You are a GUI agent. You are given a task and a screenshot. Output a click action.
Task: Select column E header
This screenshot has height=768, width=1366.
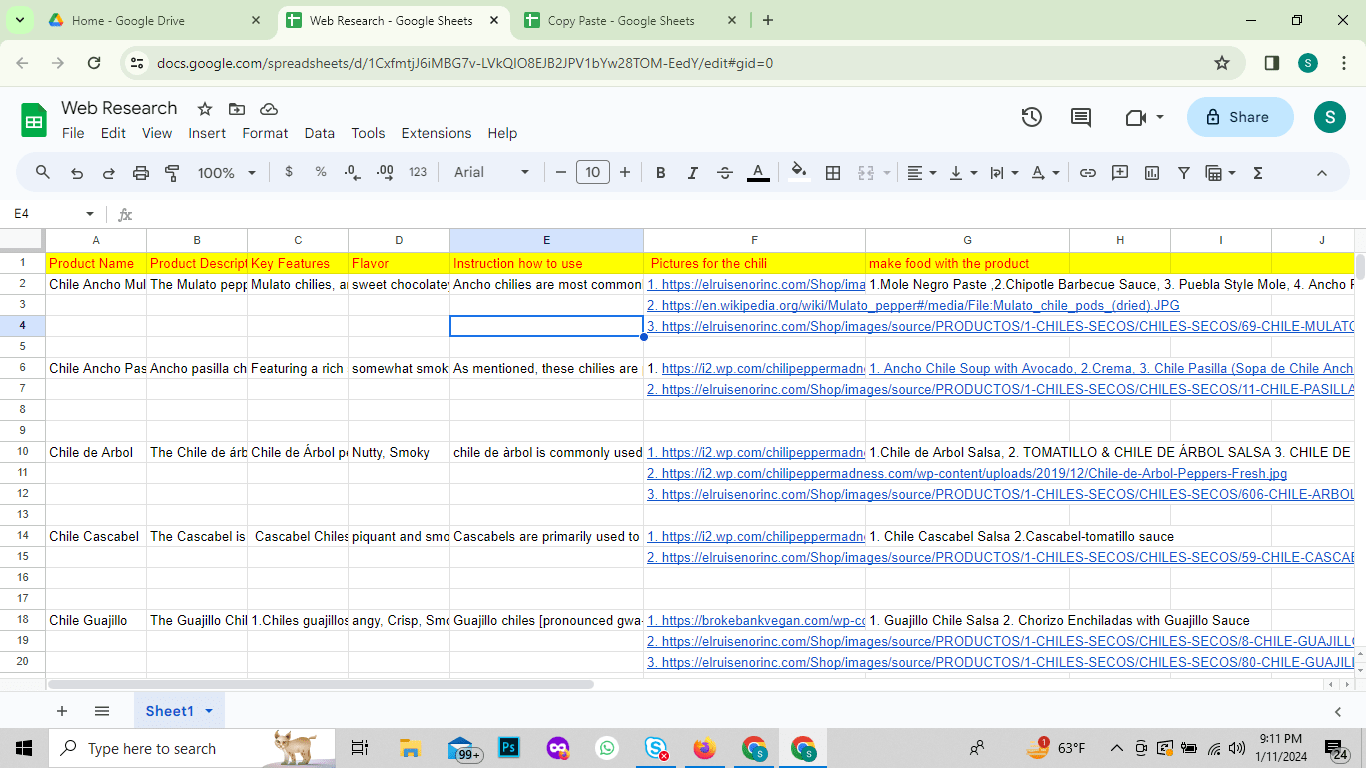(x=546, y=240)
